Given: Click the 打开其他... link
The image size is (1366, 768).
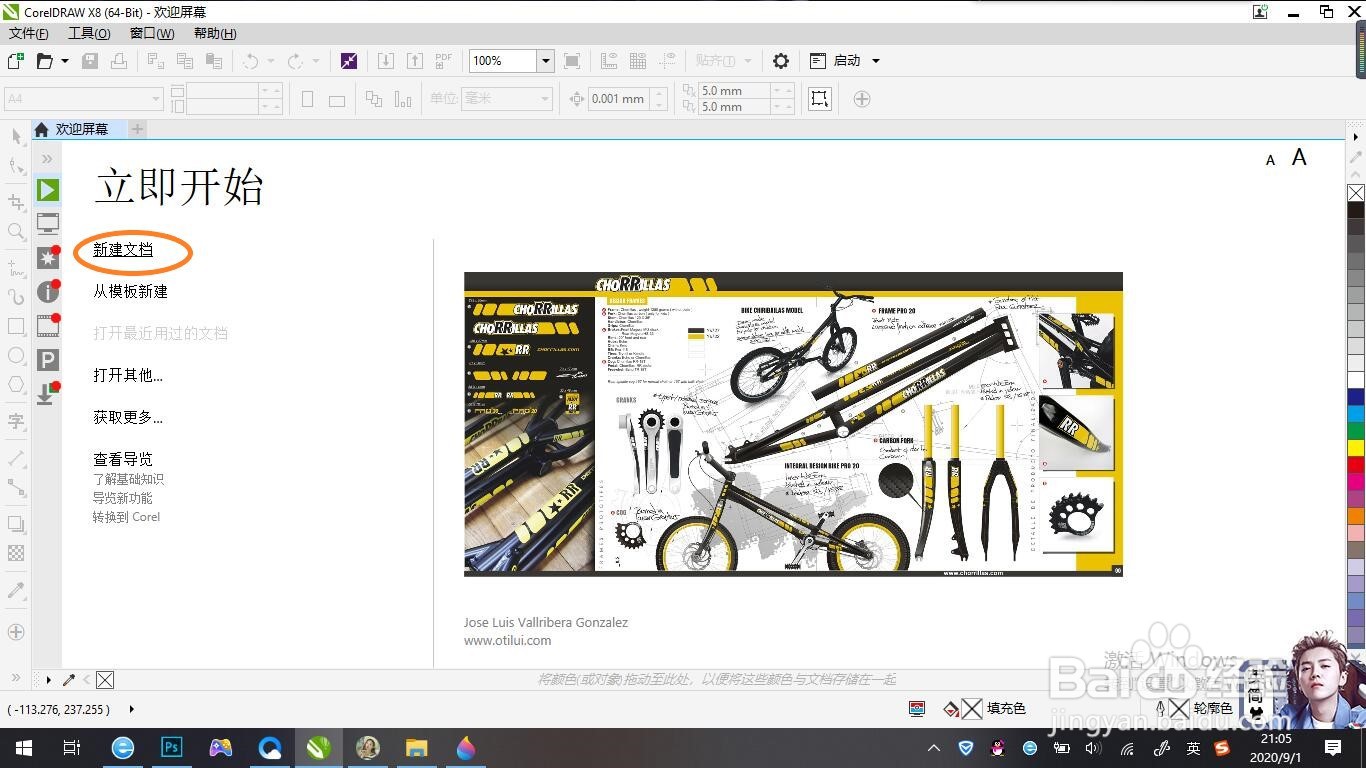Looking at the screenshot, I should point(128,375).
